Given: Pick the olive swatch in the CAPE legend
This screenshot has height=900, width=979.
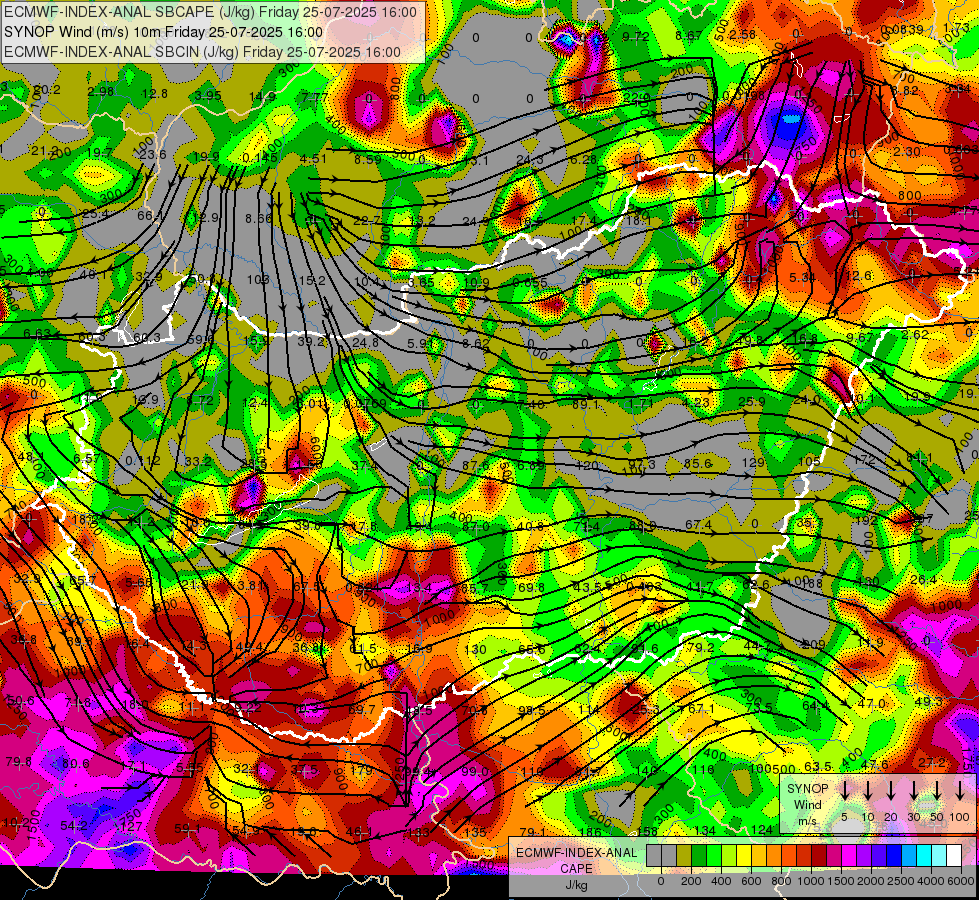Looking at the screenshot, I should tap(684, 856).
